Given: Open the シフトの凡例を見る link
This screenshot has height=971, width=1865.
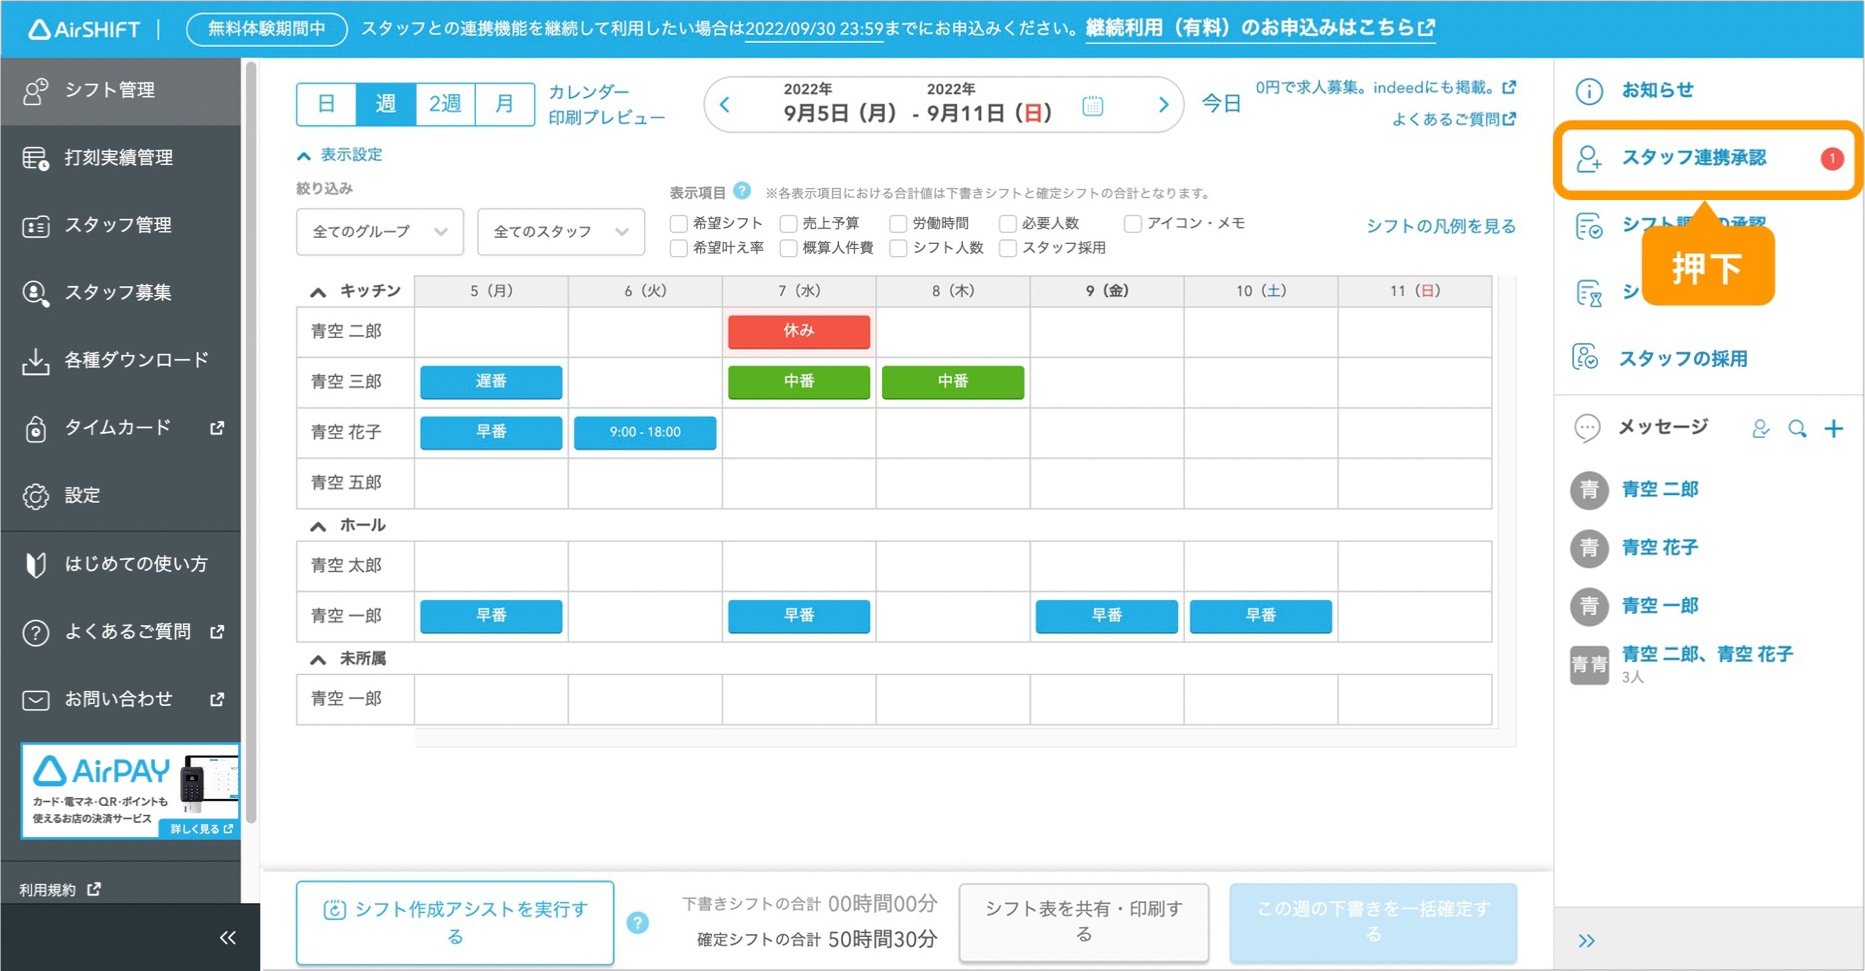Looking at the screenshot, I should [1440, 226].
